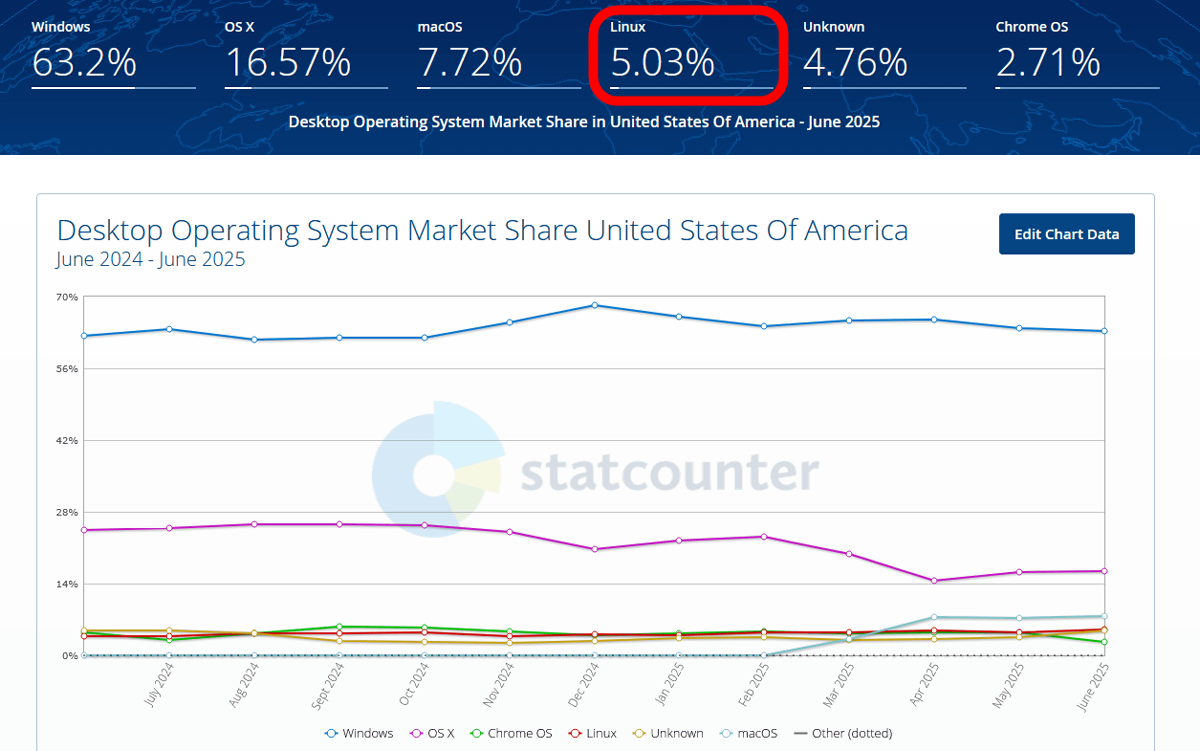This screenshot has height=751, width=1200.
Task: Toggle Unknown legend entry
Action: click(668, 733)
